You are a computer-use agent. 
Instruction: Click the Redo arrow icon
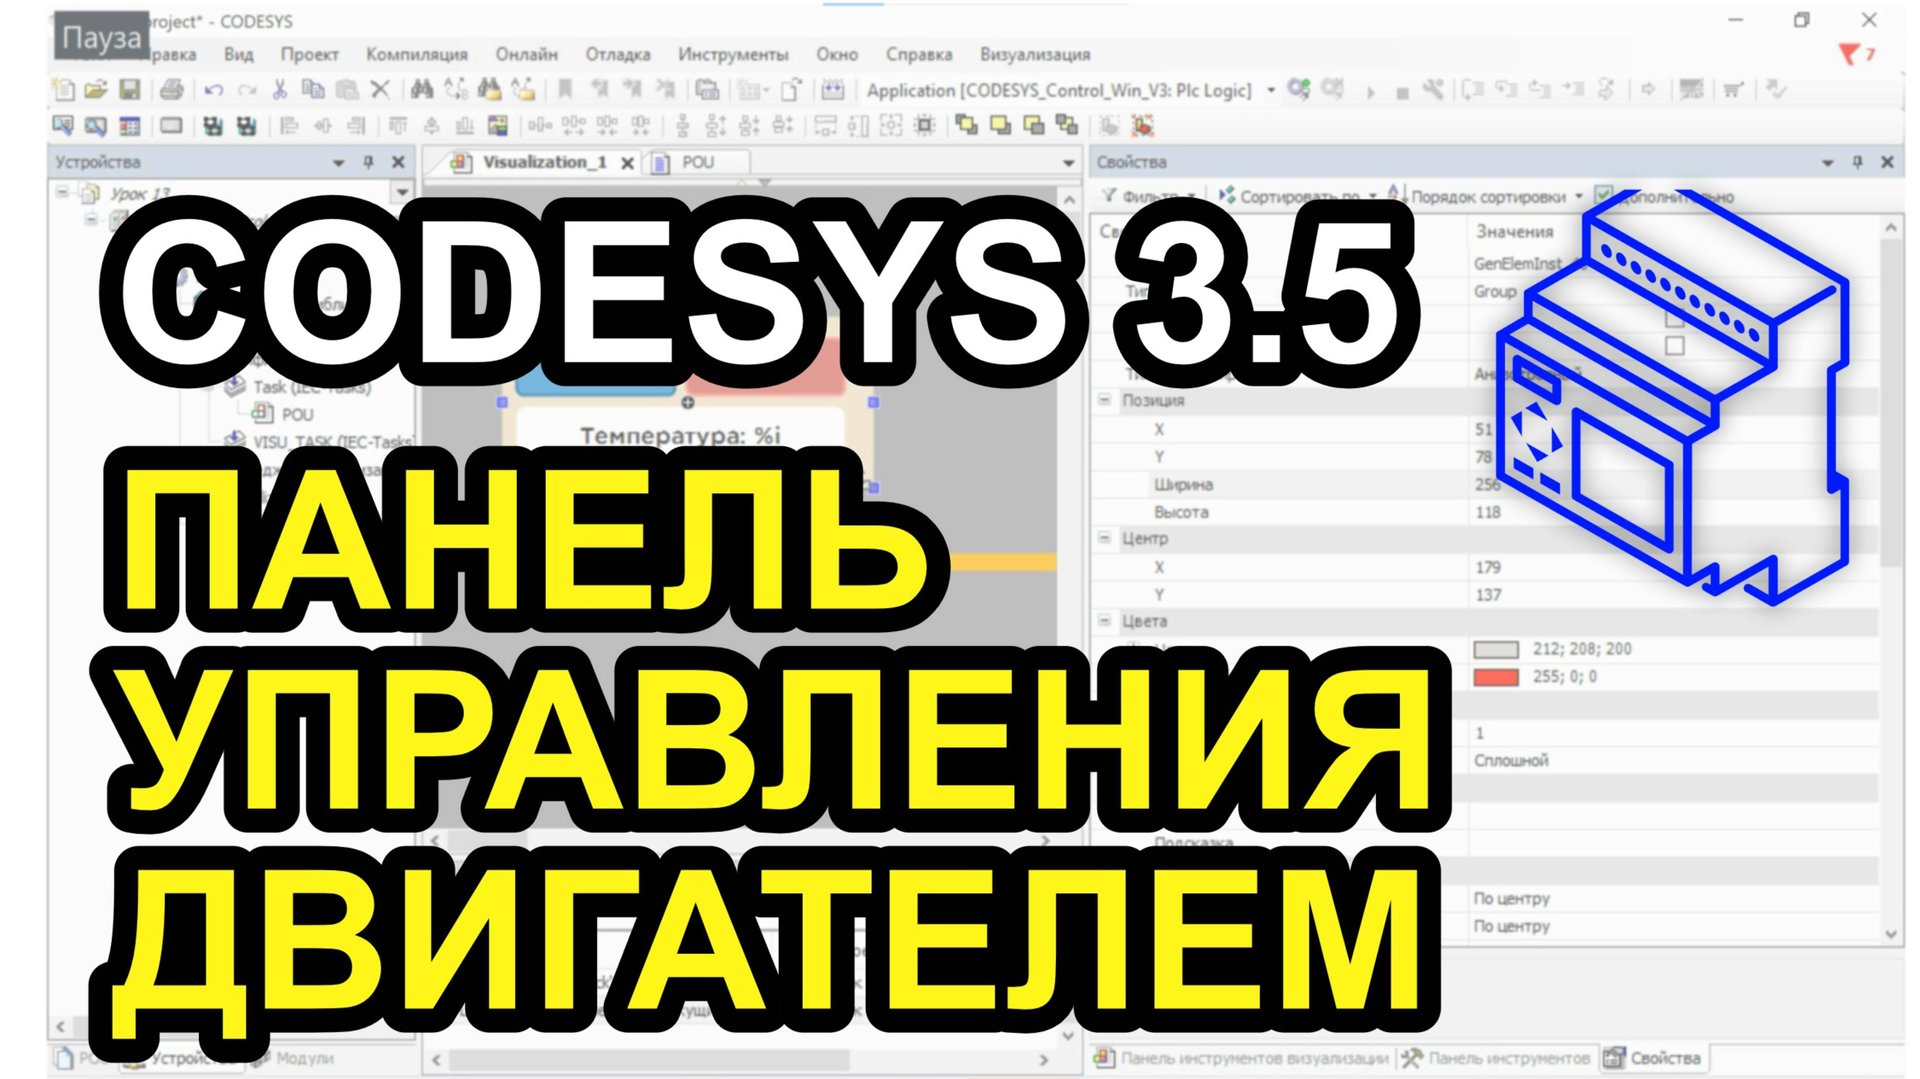[246, 90]
